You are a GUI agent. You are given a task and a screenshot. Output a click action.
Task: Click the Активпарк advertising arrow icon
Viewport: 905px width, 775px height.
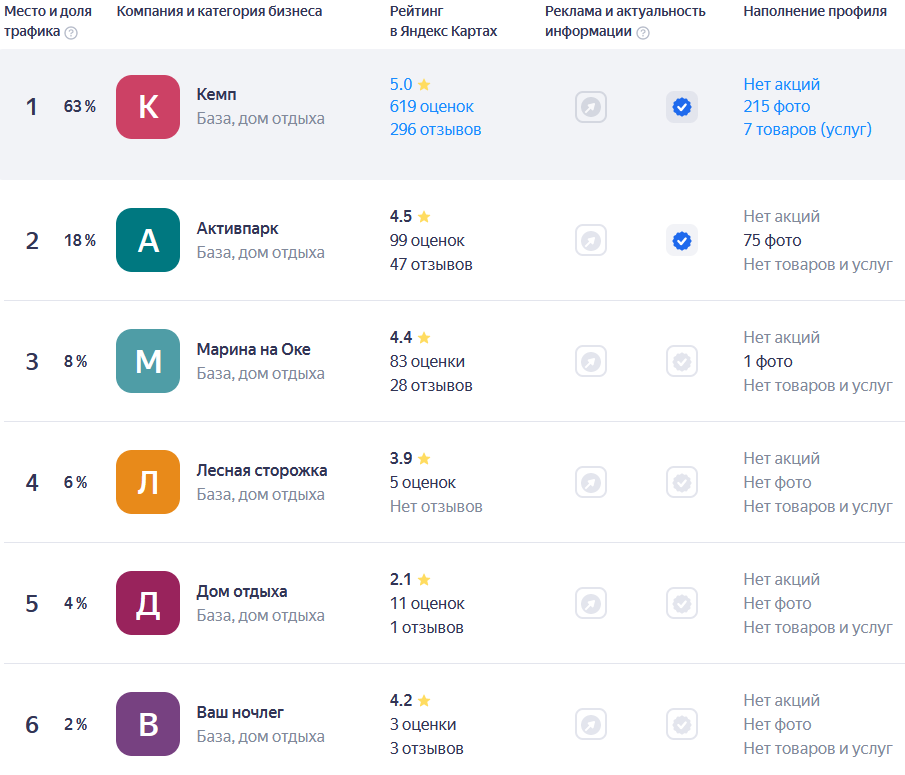590,241
